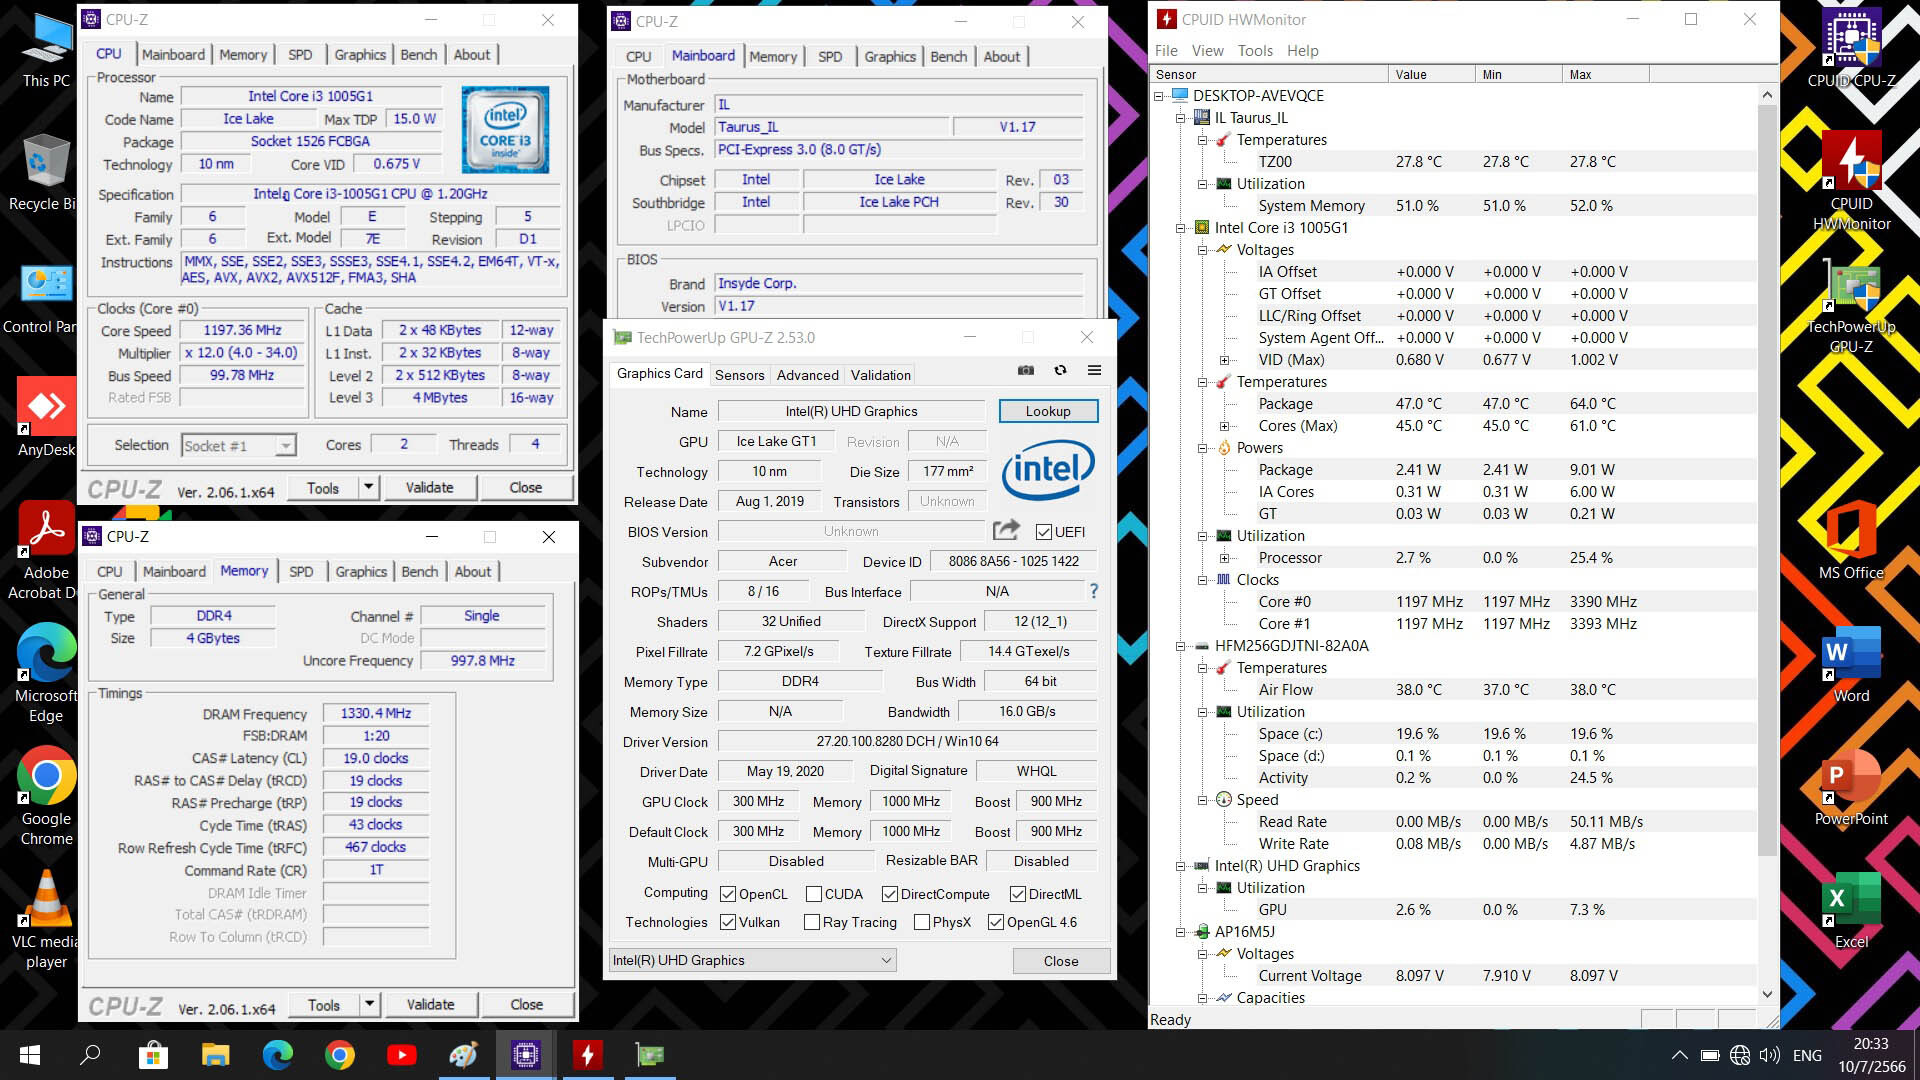Open Tools dropdown arrow in Memory CPU-Z window
This screenshot has height=1080, width=1920.
pyautogui.click(x=369, y=1004)
